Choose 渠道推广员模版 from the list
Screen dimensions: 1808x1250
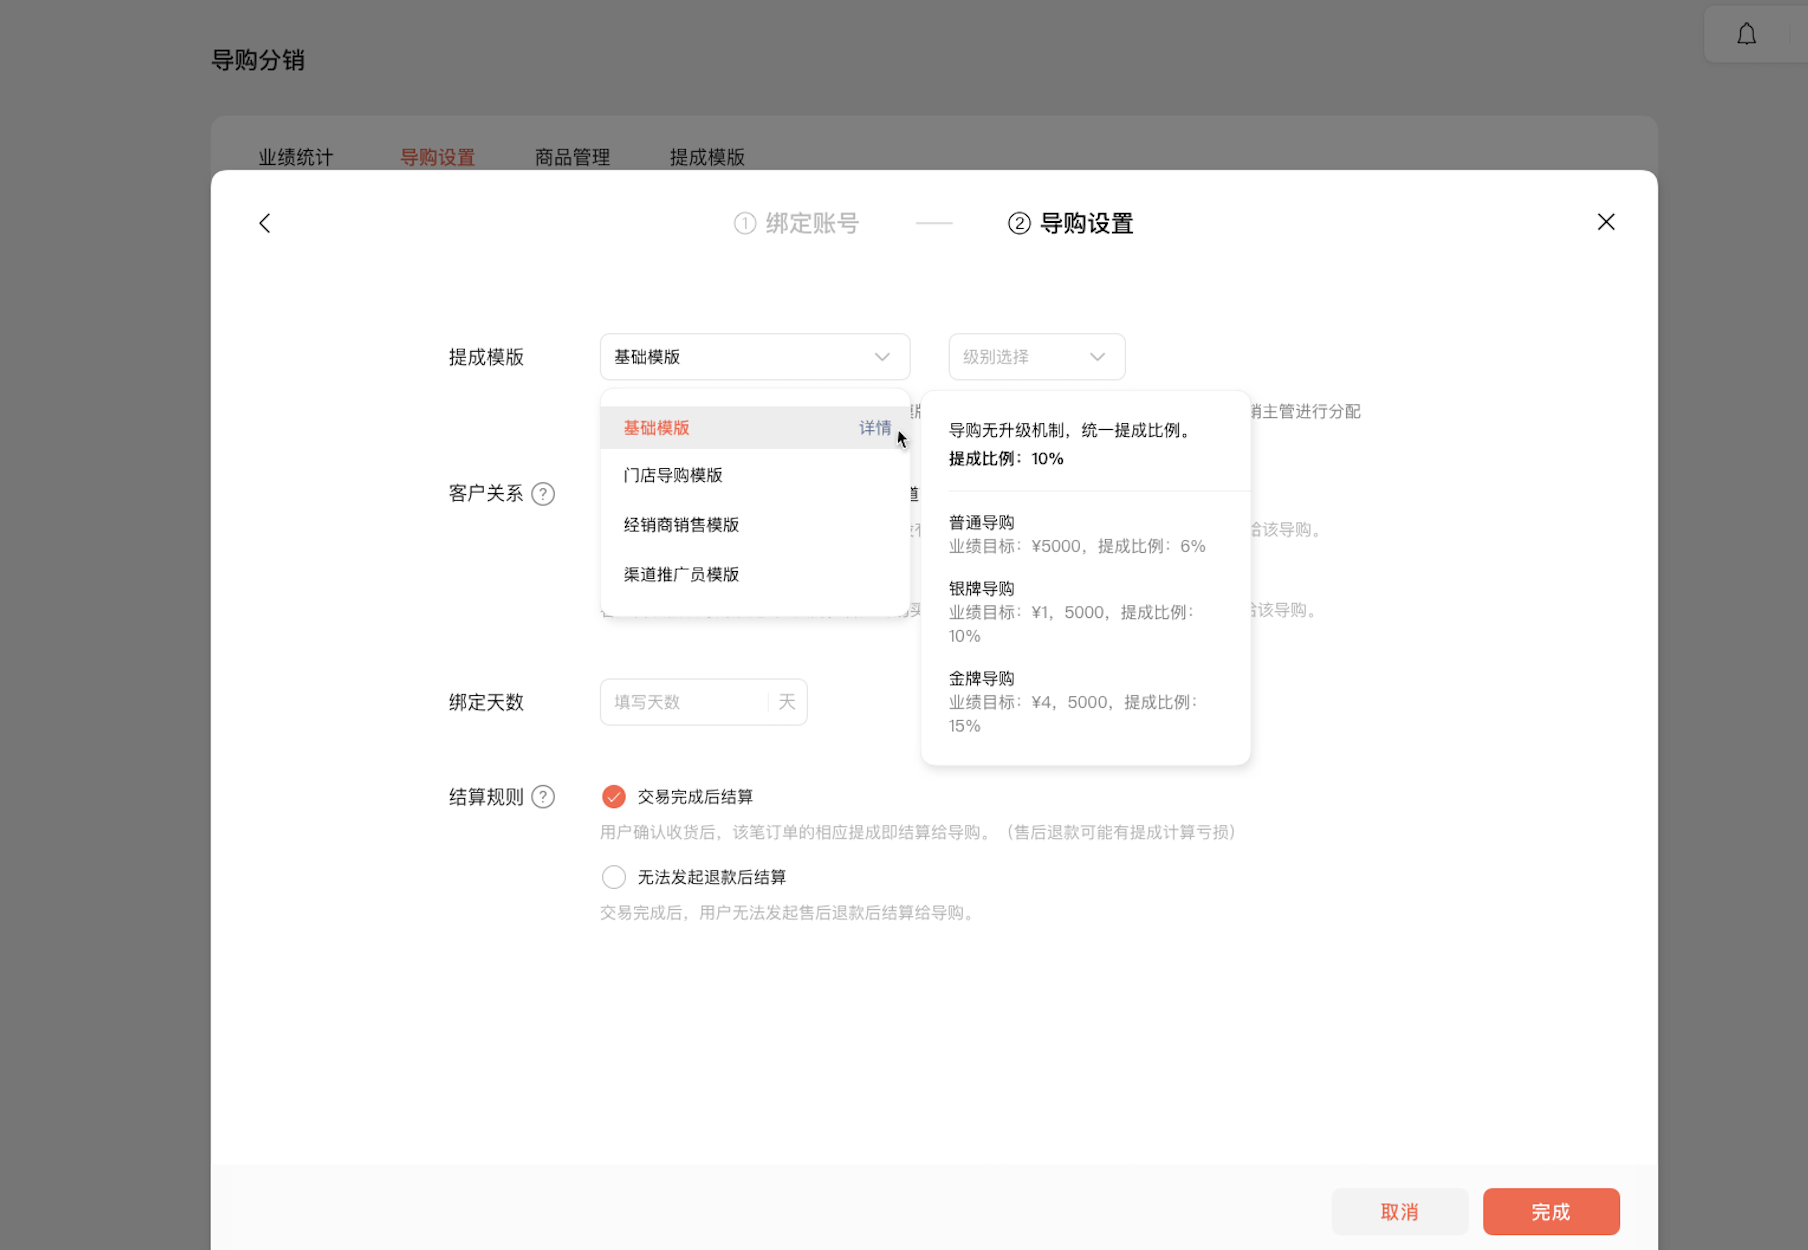pos(755,574)
